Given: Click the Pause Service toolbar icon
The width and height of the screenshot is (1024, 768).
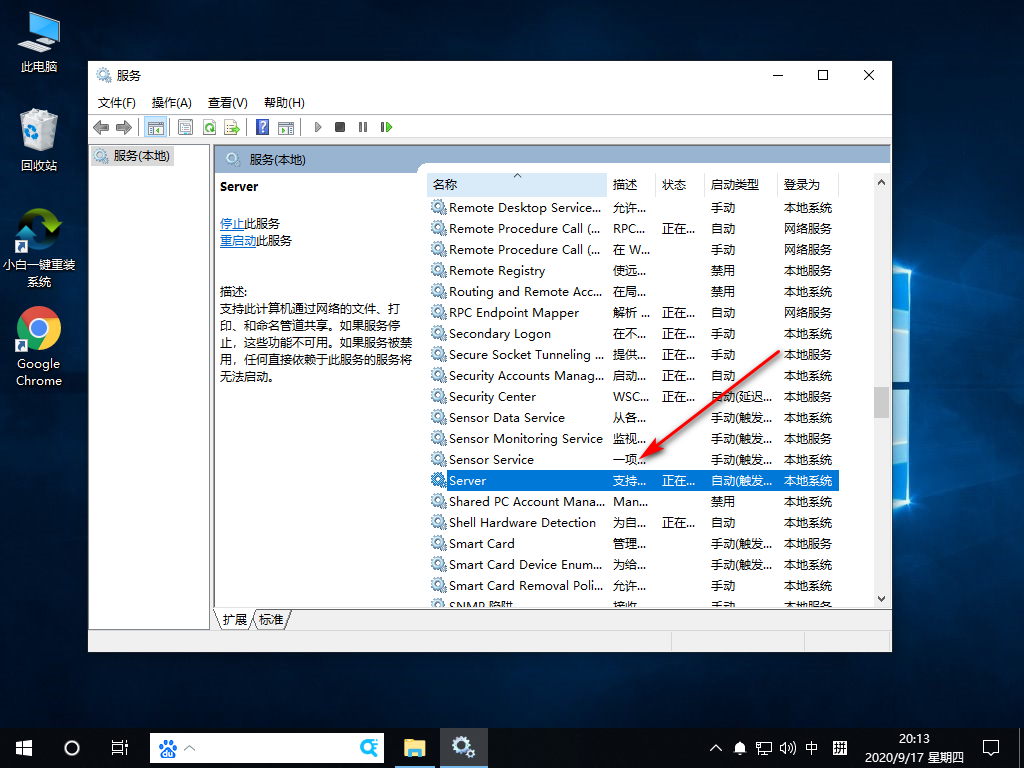Looking at the screenshot, I should (x=362, y=127).
